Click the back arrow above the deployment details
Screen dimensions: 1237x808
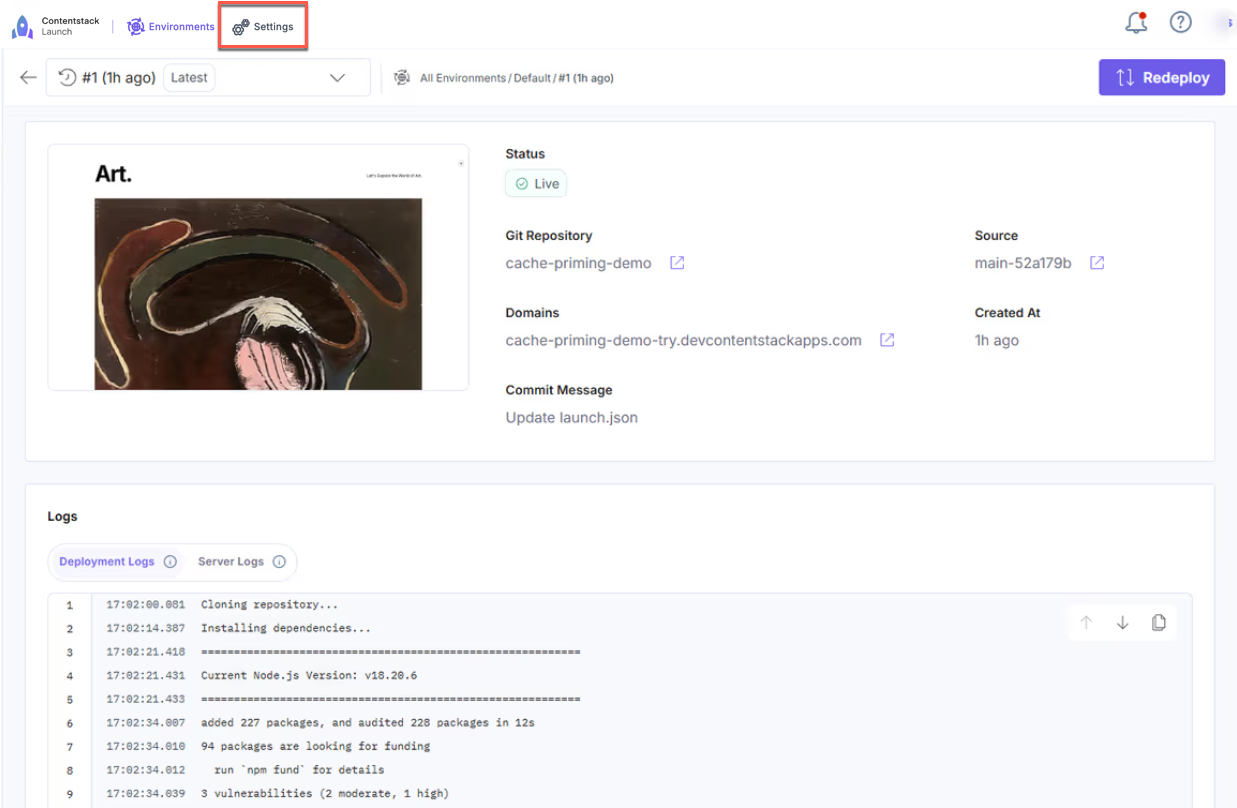[27, 76]
